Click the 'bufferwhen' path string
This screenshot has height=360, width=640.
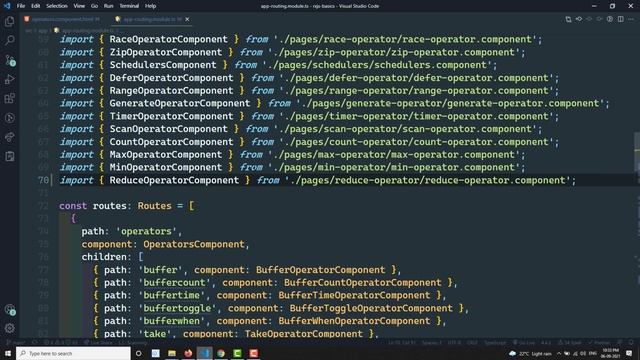(x=171, y=321)
